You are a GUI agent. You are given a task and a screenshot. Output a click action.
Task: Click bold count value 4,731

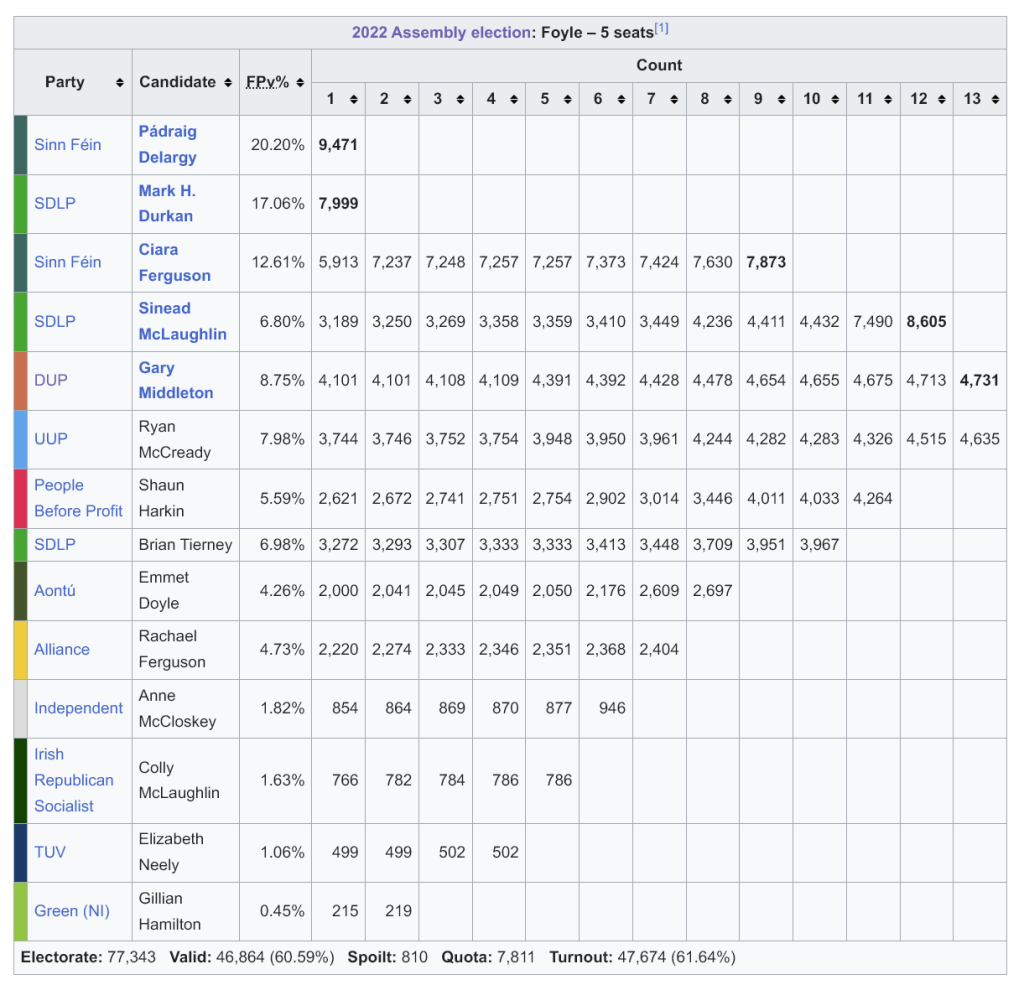(980, 381)
